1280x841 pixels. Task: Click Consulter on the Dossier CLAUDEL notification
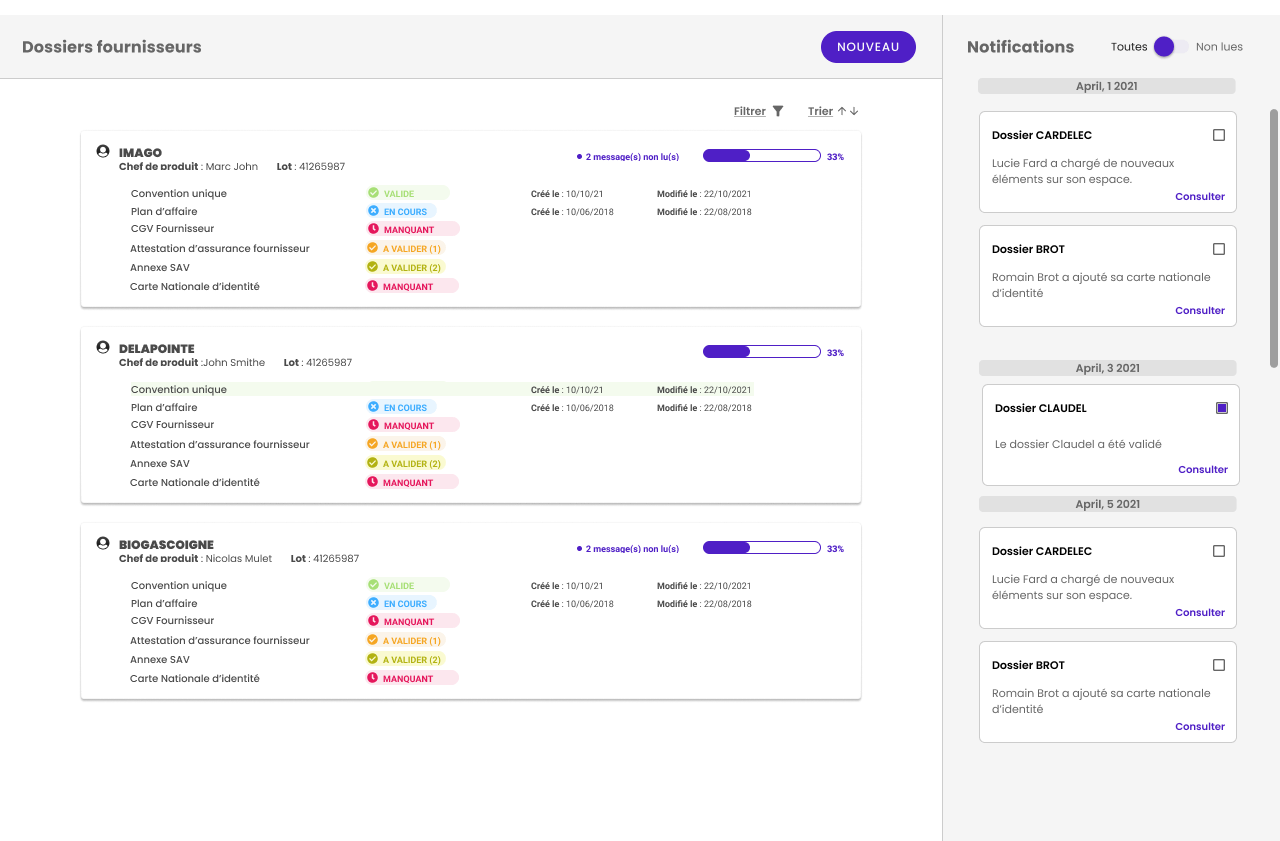click(x=1202, y=469)
